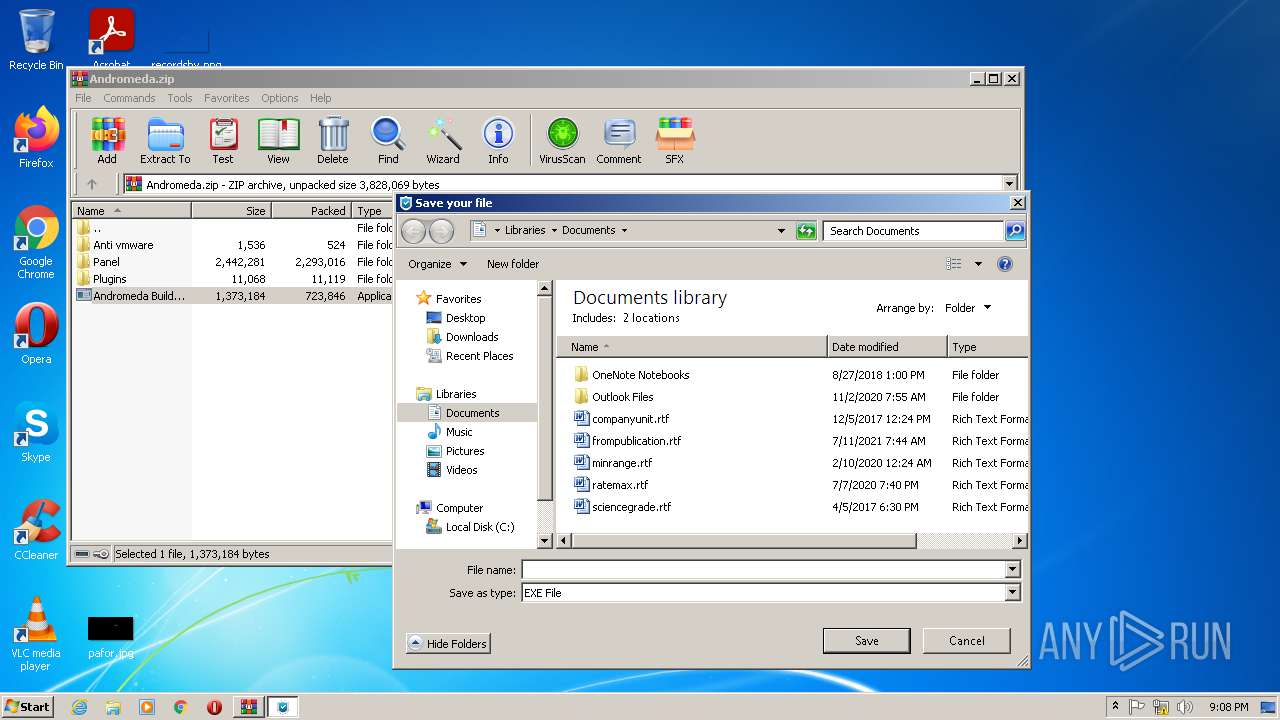This screenshot has width=1280, height=720.
Task: Click the Find magnifier icon
Action: click(x=388, y=140)
